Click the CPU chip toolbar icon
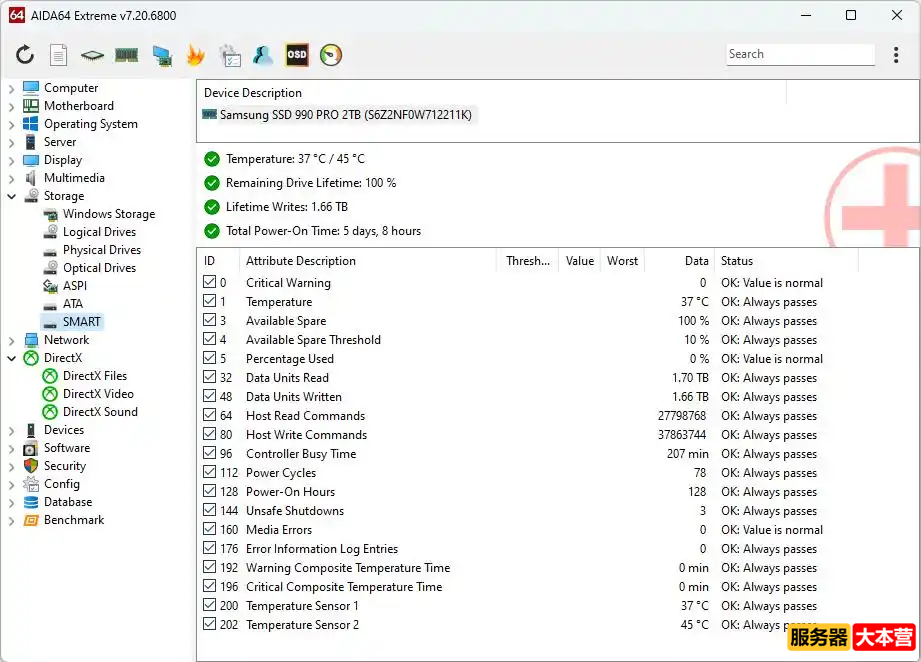Viewport: 921px width, 662px height. (x=92, y=55)
